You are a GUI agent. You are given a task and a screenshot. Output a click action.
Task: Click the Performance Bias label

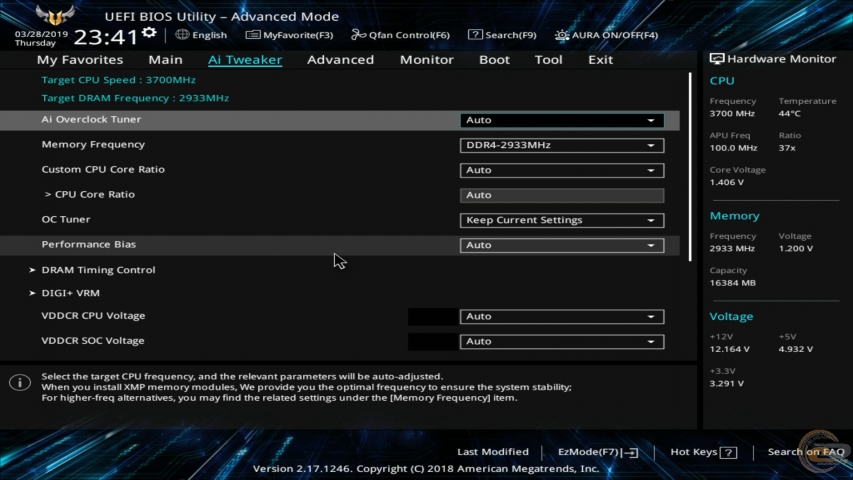point(88,244)
